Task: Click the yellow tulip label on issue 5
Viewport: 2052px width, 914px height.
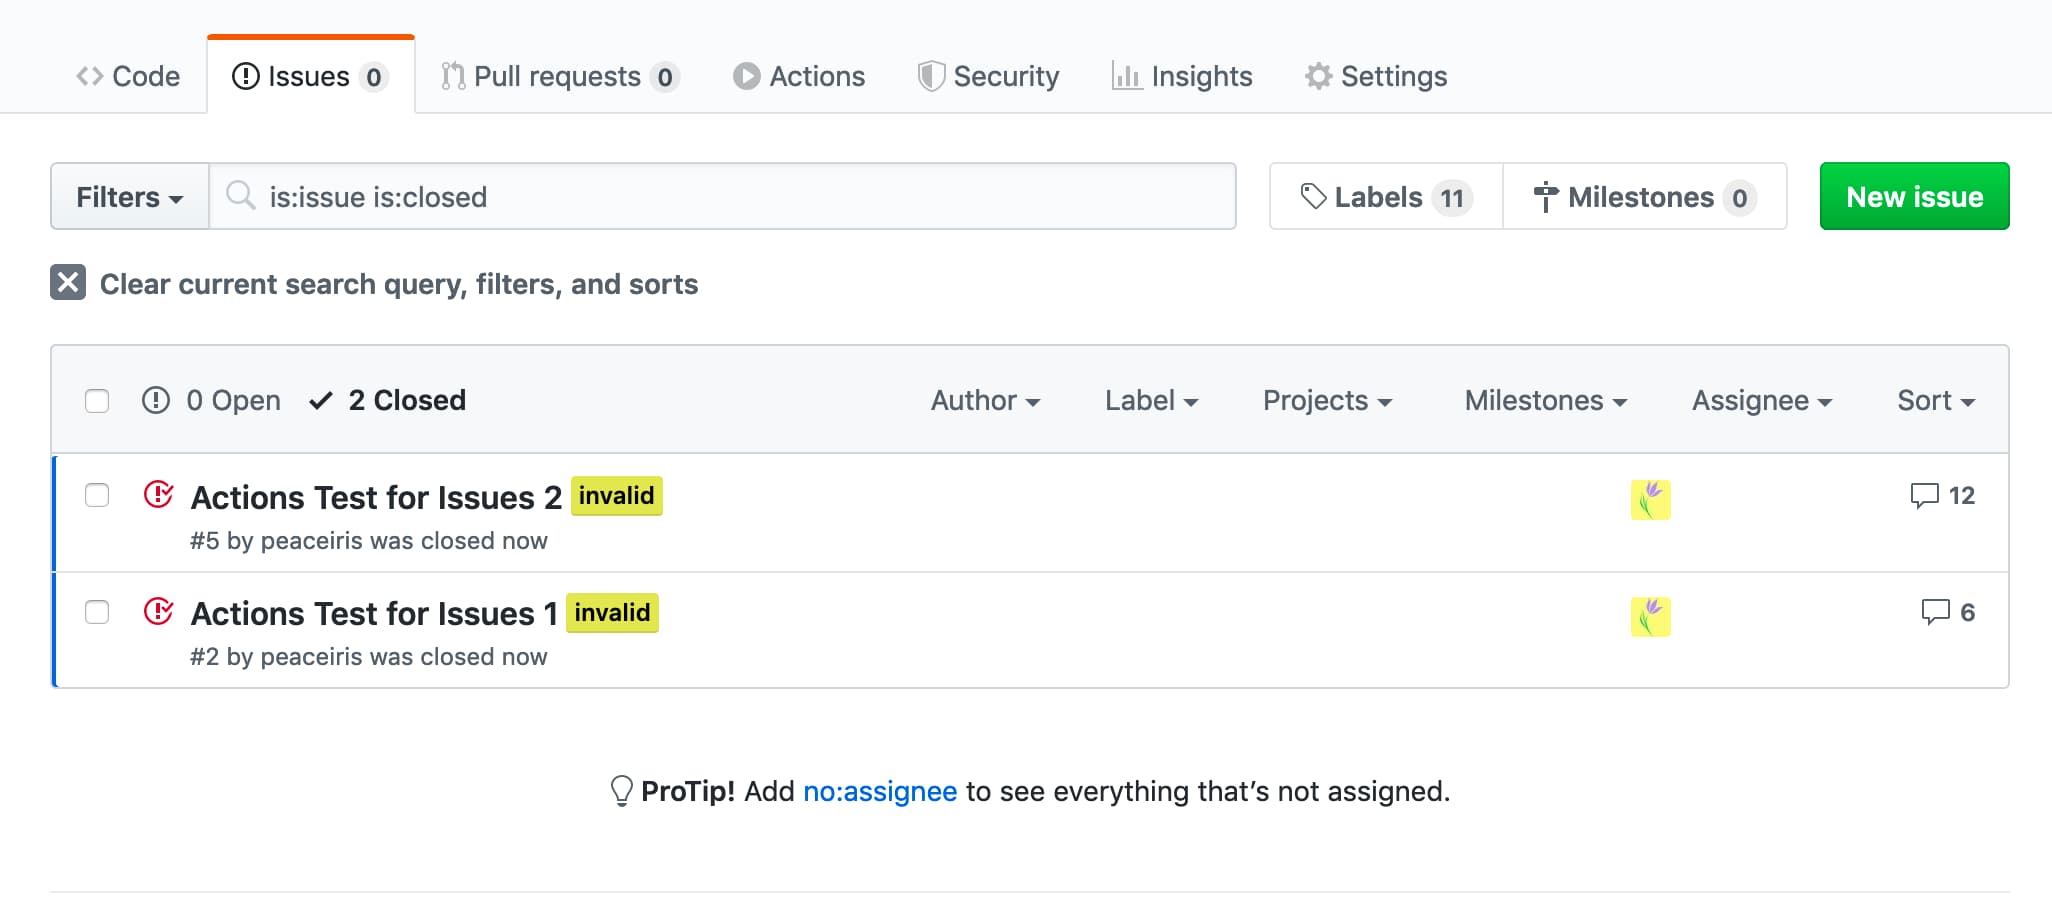Action: [x=1650, y=499]
